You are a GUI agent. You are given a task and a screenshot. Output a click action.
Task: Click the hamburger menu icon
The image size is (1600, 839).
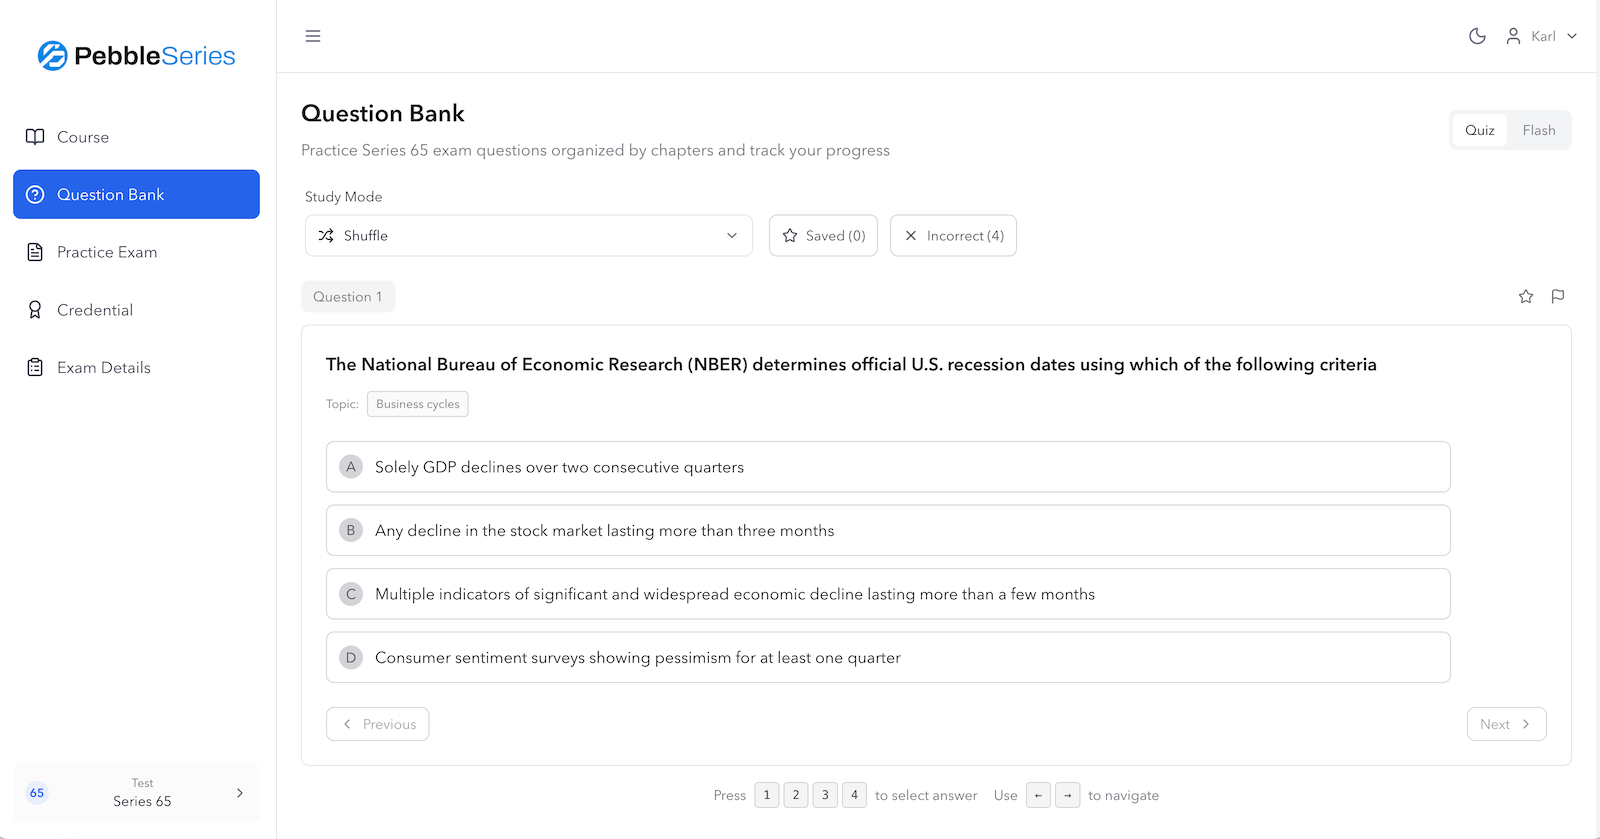[x=313, y=36]
